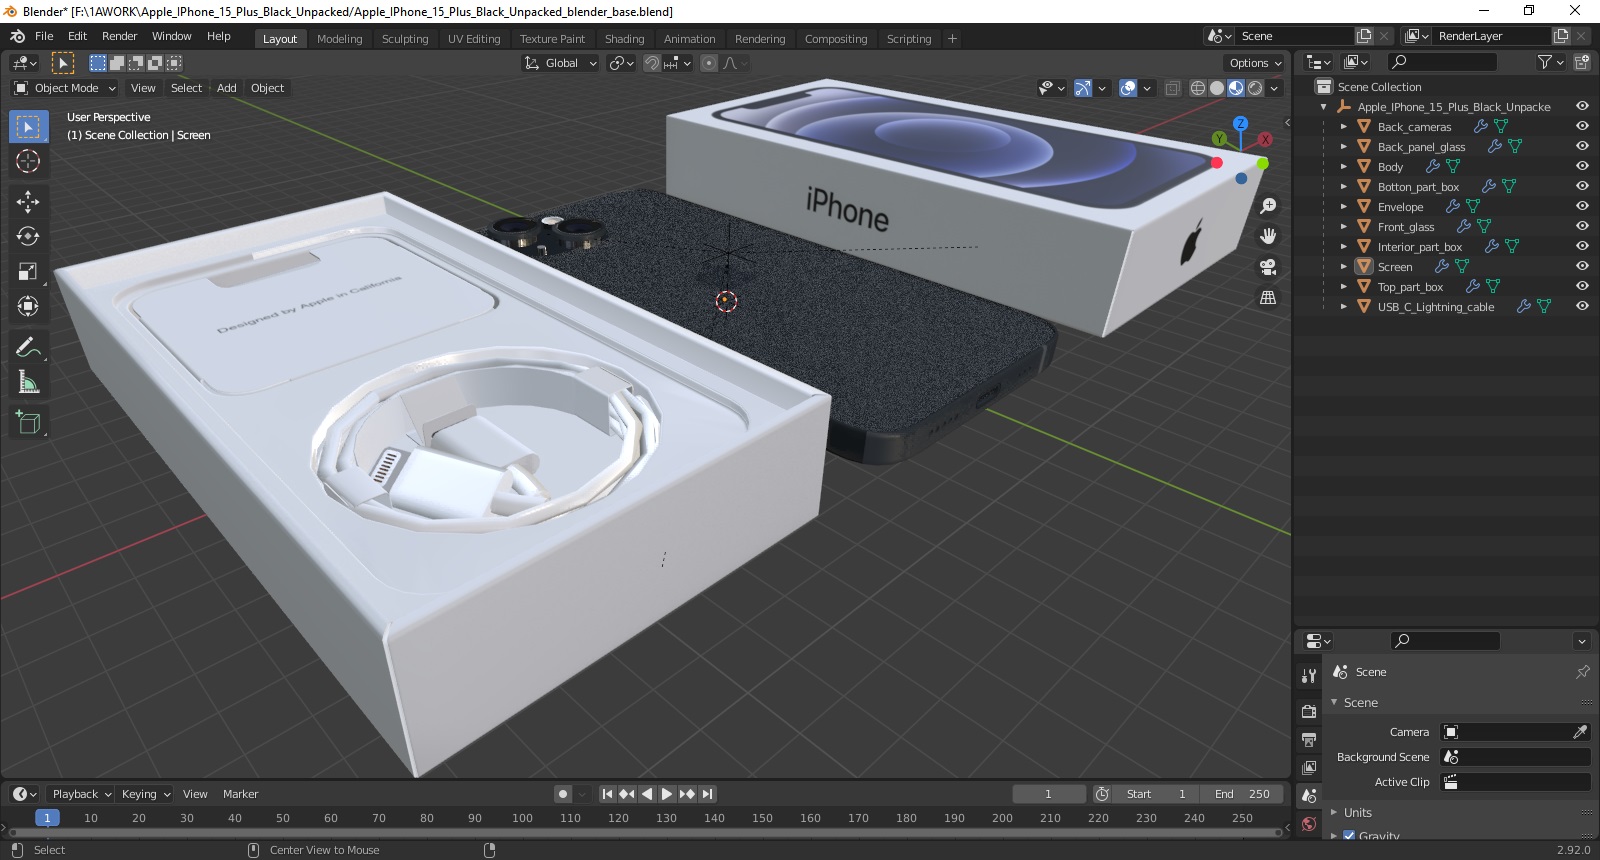Choose the Move tool
Screen dimensions: 1600x860
click(x=28, y=202)
